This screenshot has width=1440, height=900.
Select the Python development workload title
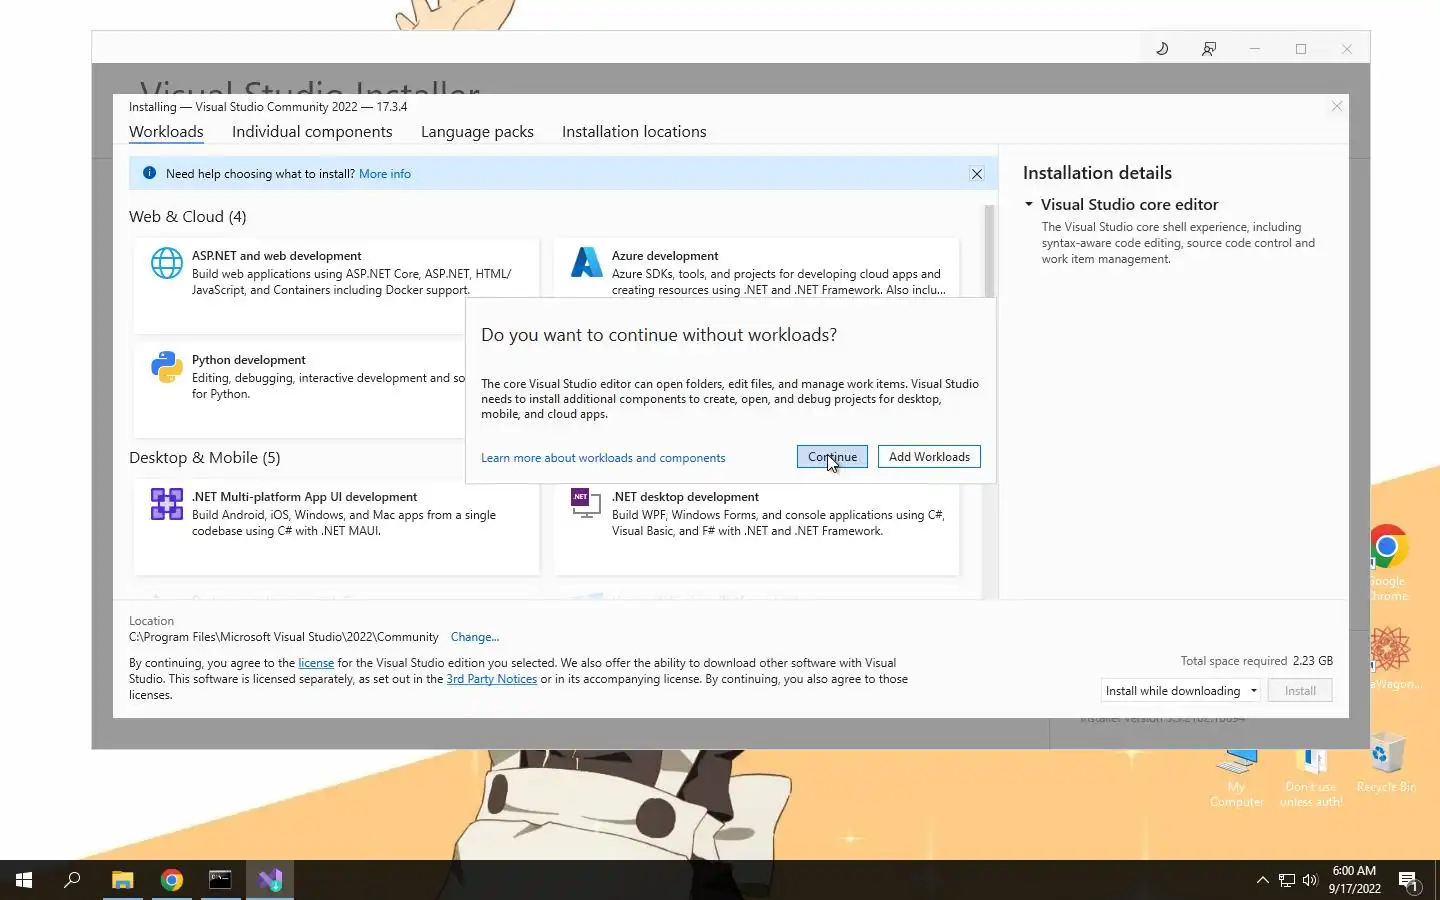(249, 360)
